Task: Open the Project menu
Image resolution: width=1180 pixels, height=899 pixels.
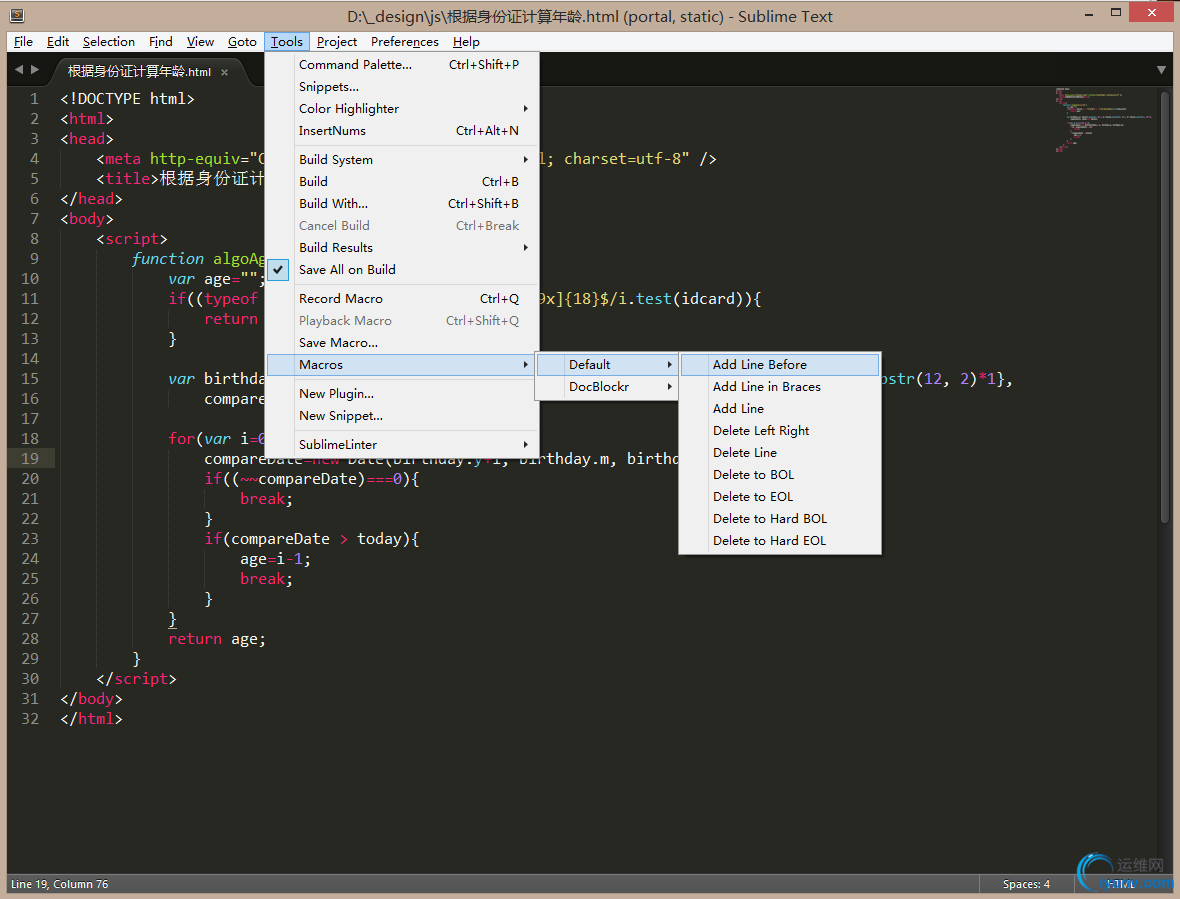Action: pyautogui.click(x=336, y=42)
